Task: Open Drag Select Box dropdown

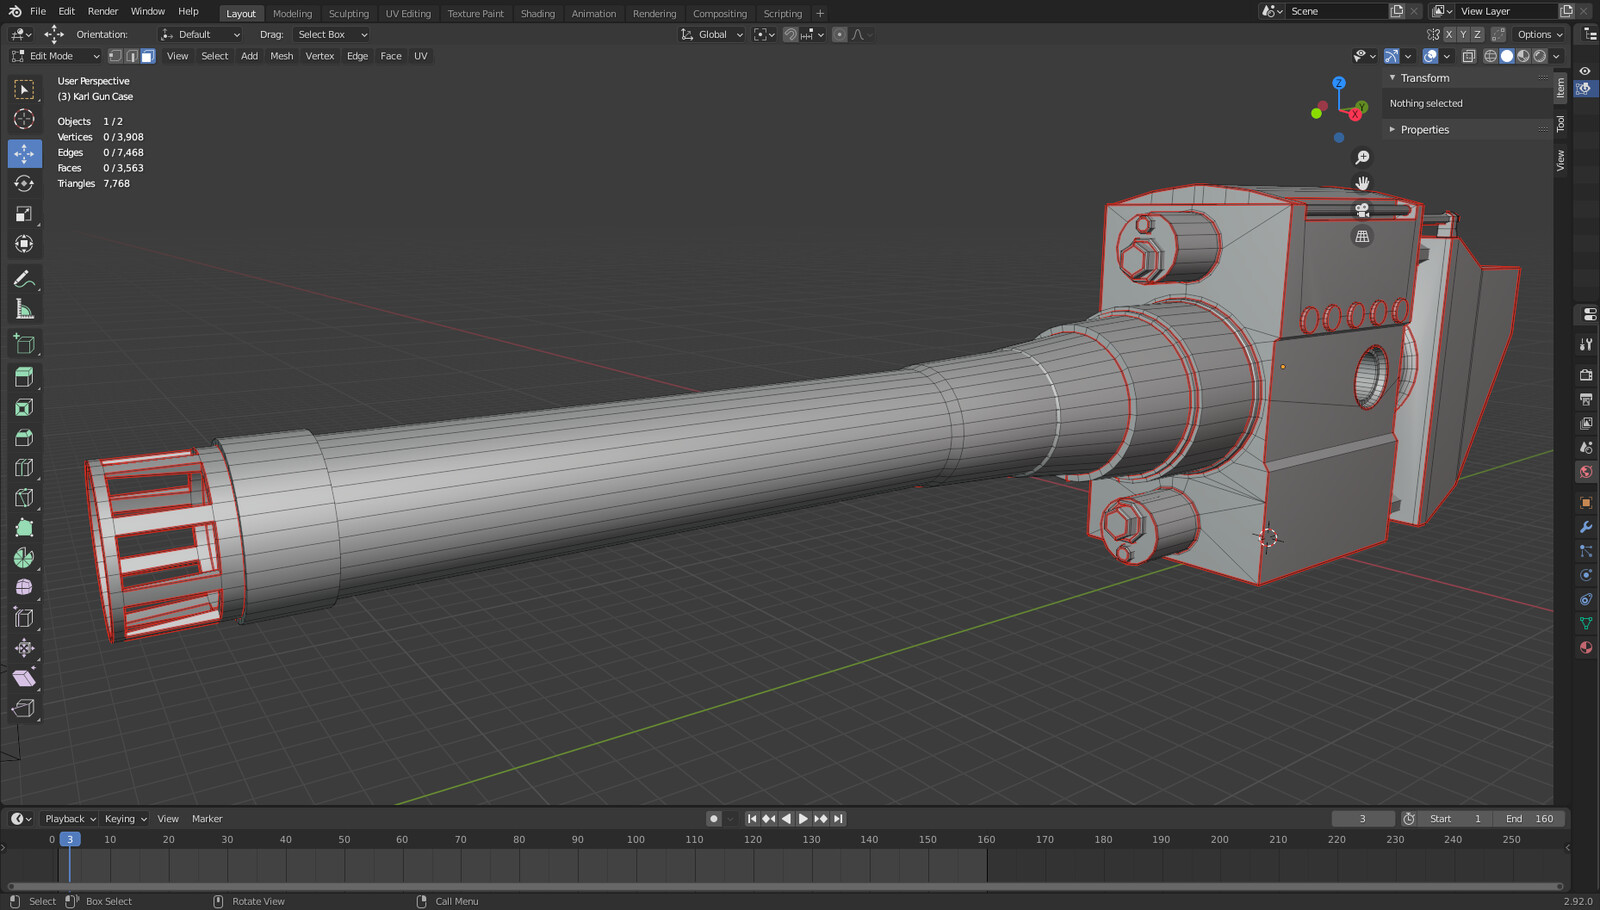Action: pos(332,34)
